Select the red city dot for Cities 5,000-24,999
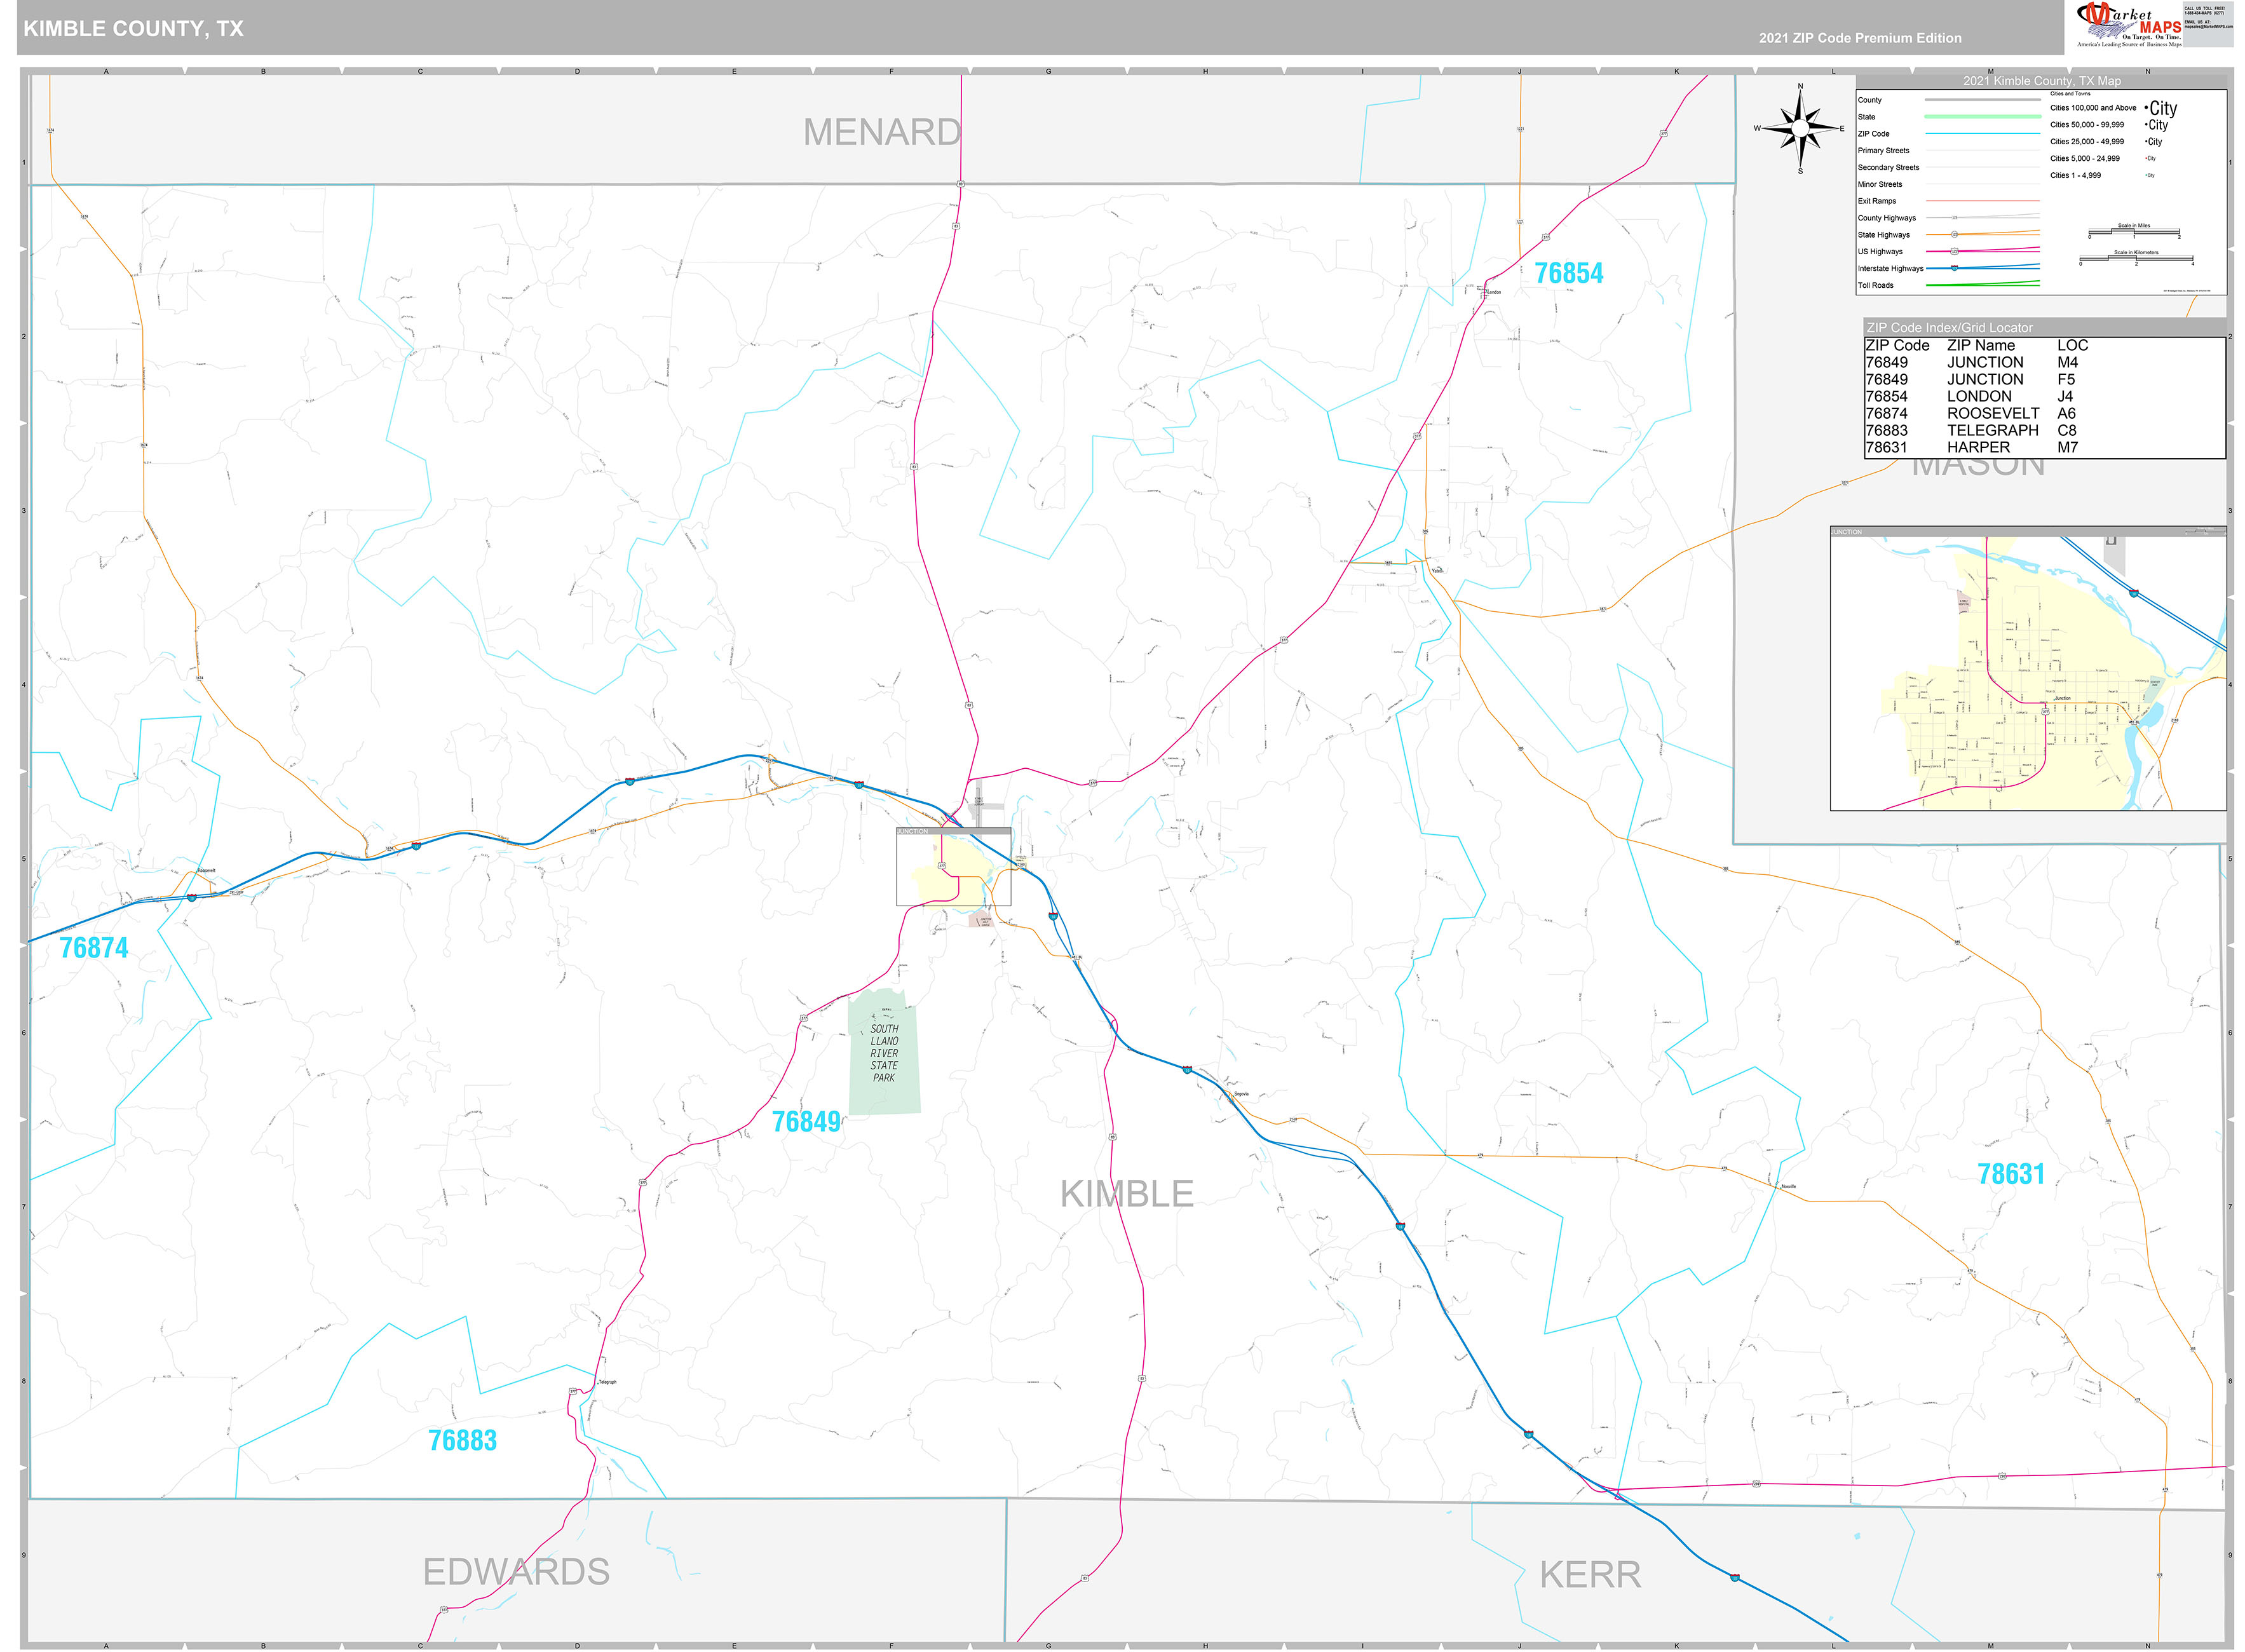This screenshot has height=1652, width=2245. click(x=2146, y=158)
